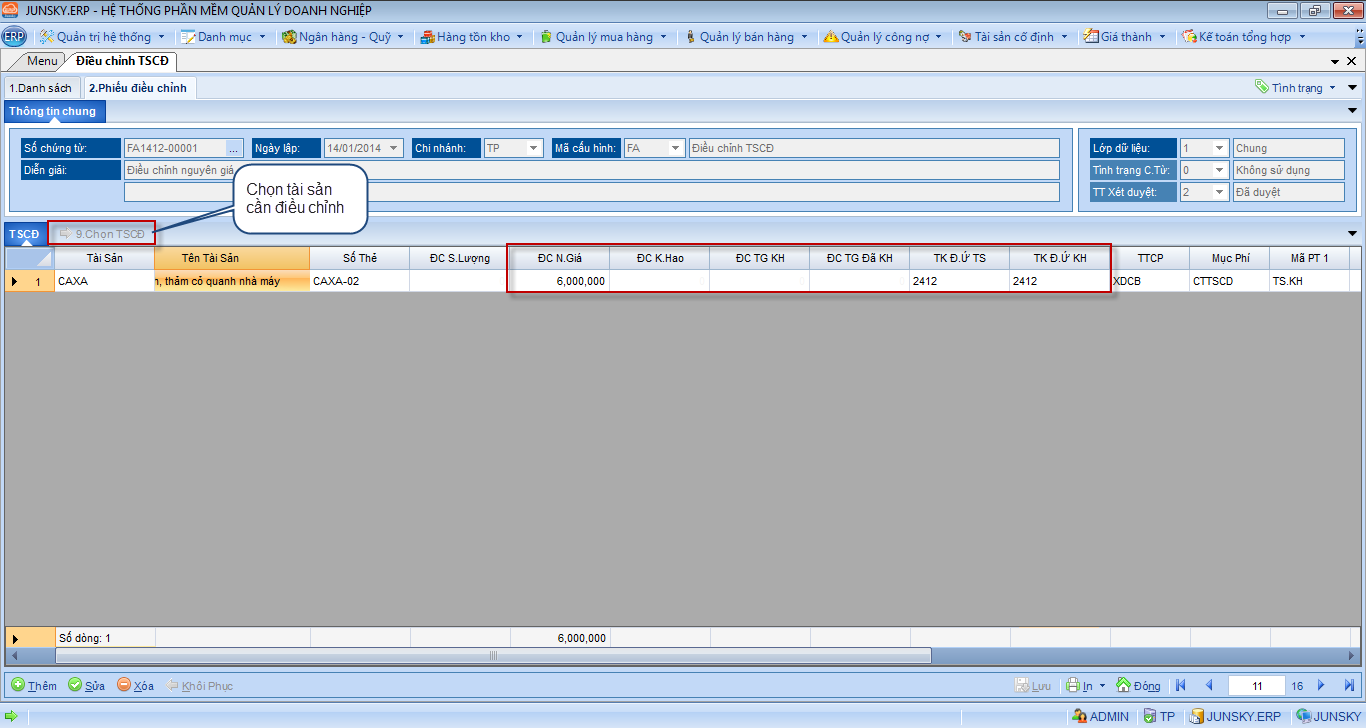Click the orange Xóa delete icon
Screen dimensions: 1366x728
pos(124,685)
